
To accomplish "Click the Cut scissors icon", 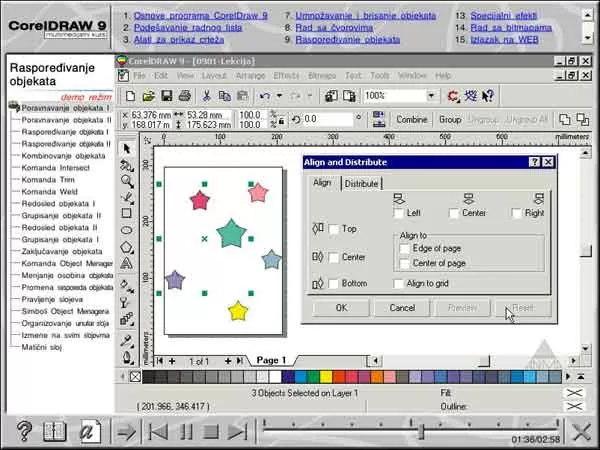I will pos(207,96).
